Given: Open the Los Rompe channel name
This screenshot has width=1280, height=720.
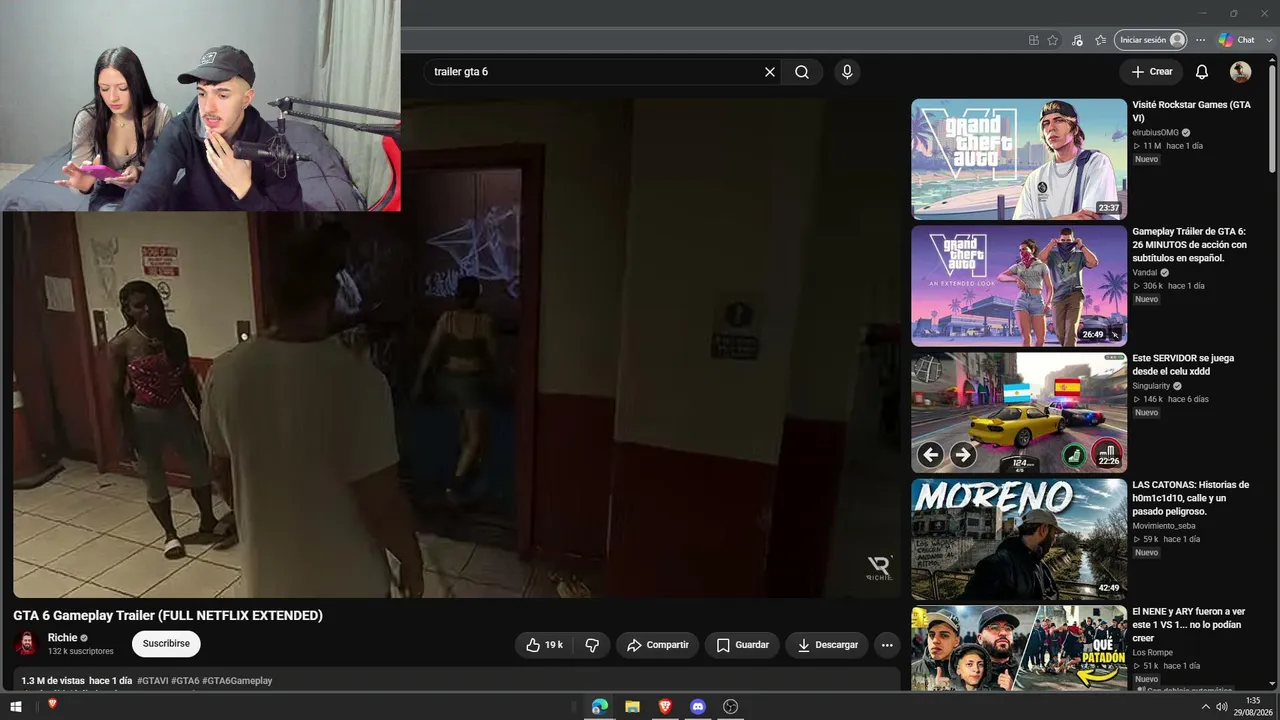Looking at the screenshot, I should [x=1150, y=652].
